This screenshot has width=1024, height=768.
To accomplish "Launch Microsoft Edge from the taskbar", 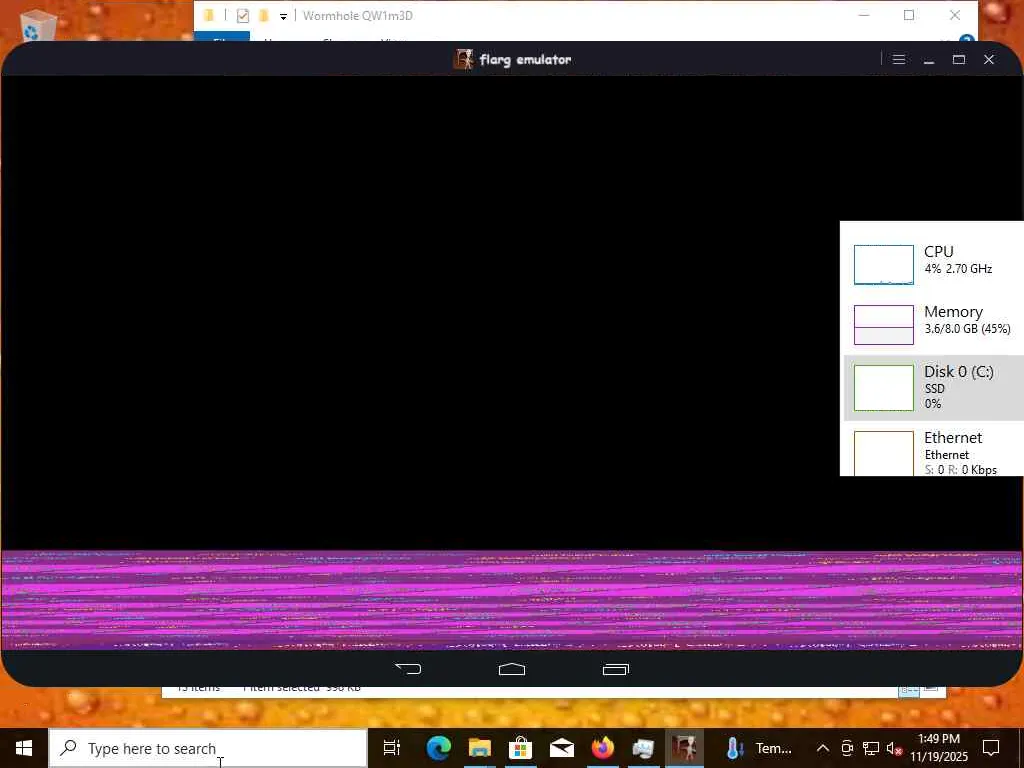I will [438, 748].
